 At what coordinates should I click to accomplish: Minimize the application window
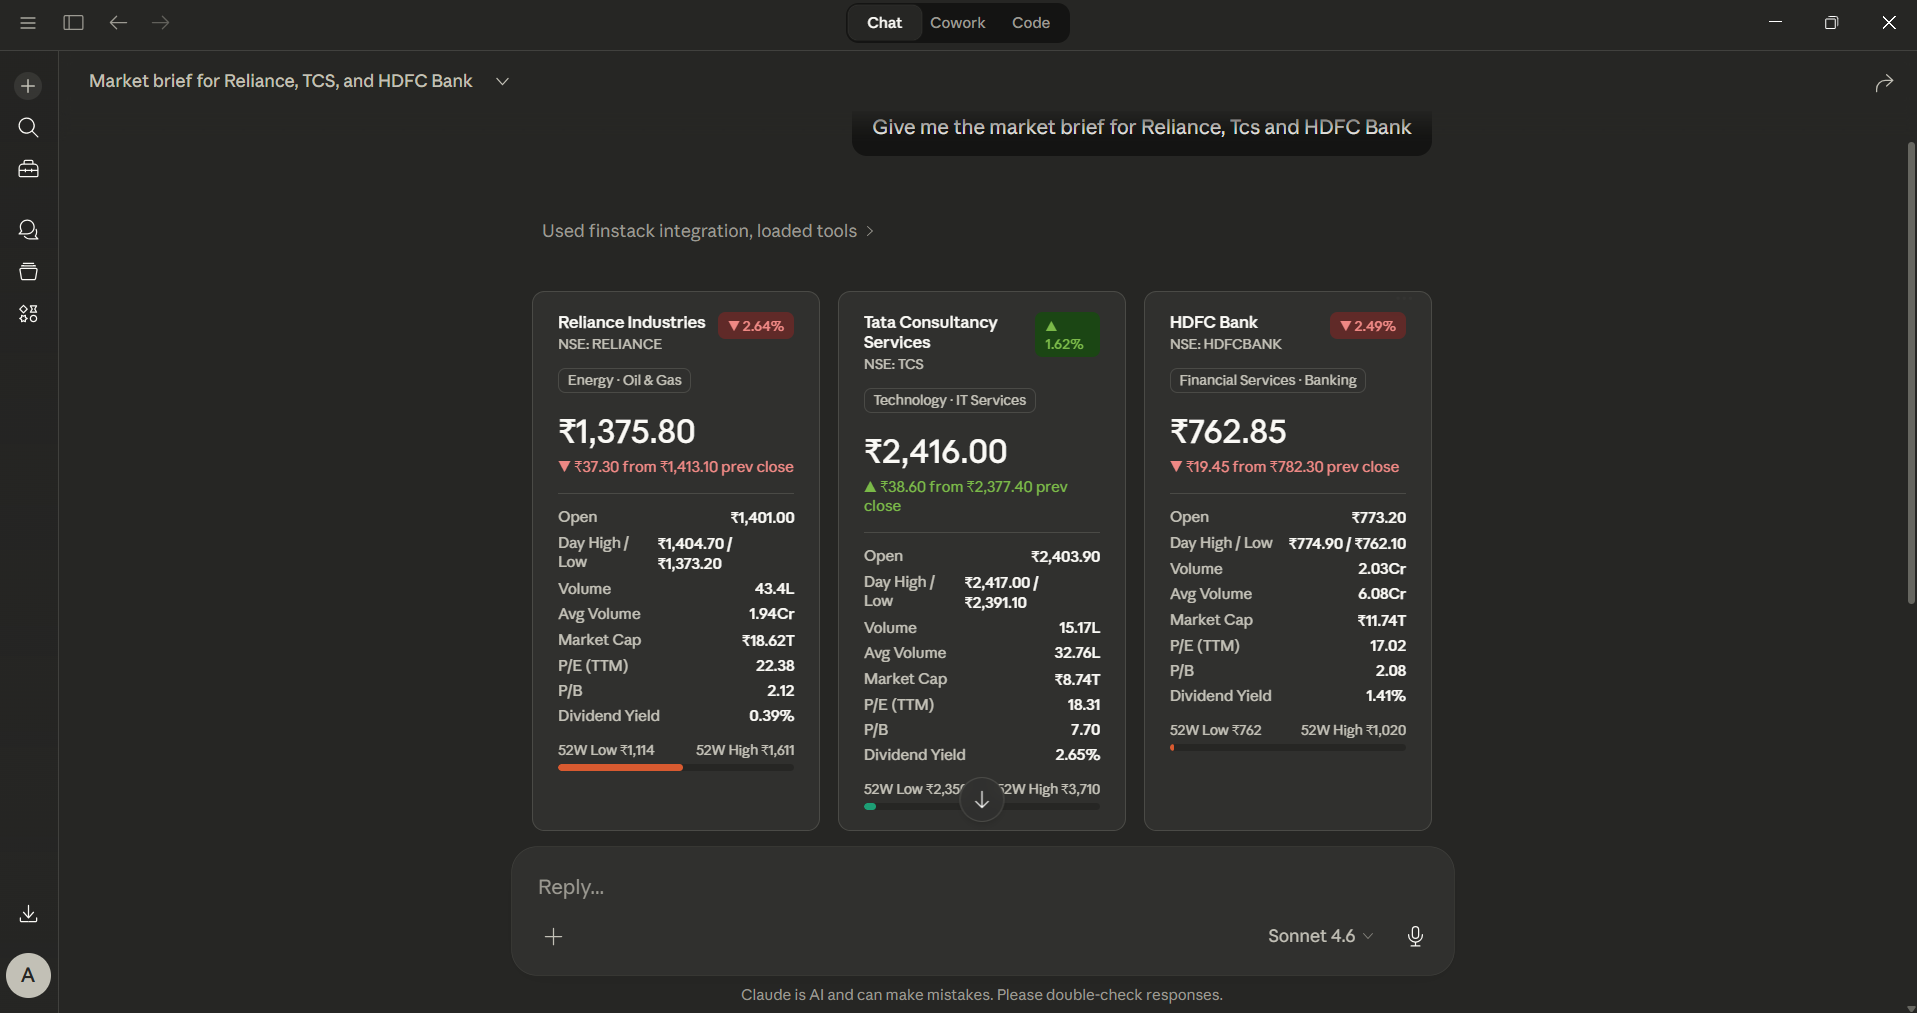pyautogui.click(x=1775, y=22)
